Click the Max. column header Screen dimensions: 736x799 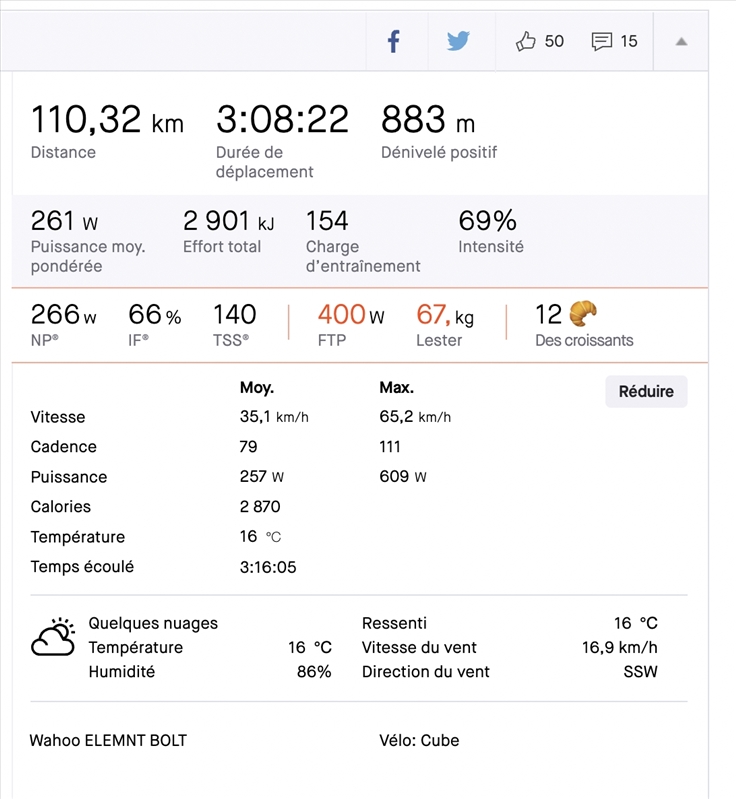click(397, 388)
